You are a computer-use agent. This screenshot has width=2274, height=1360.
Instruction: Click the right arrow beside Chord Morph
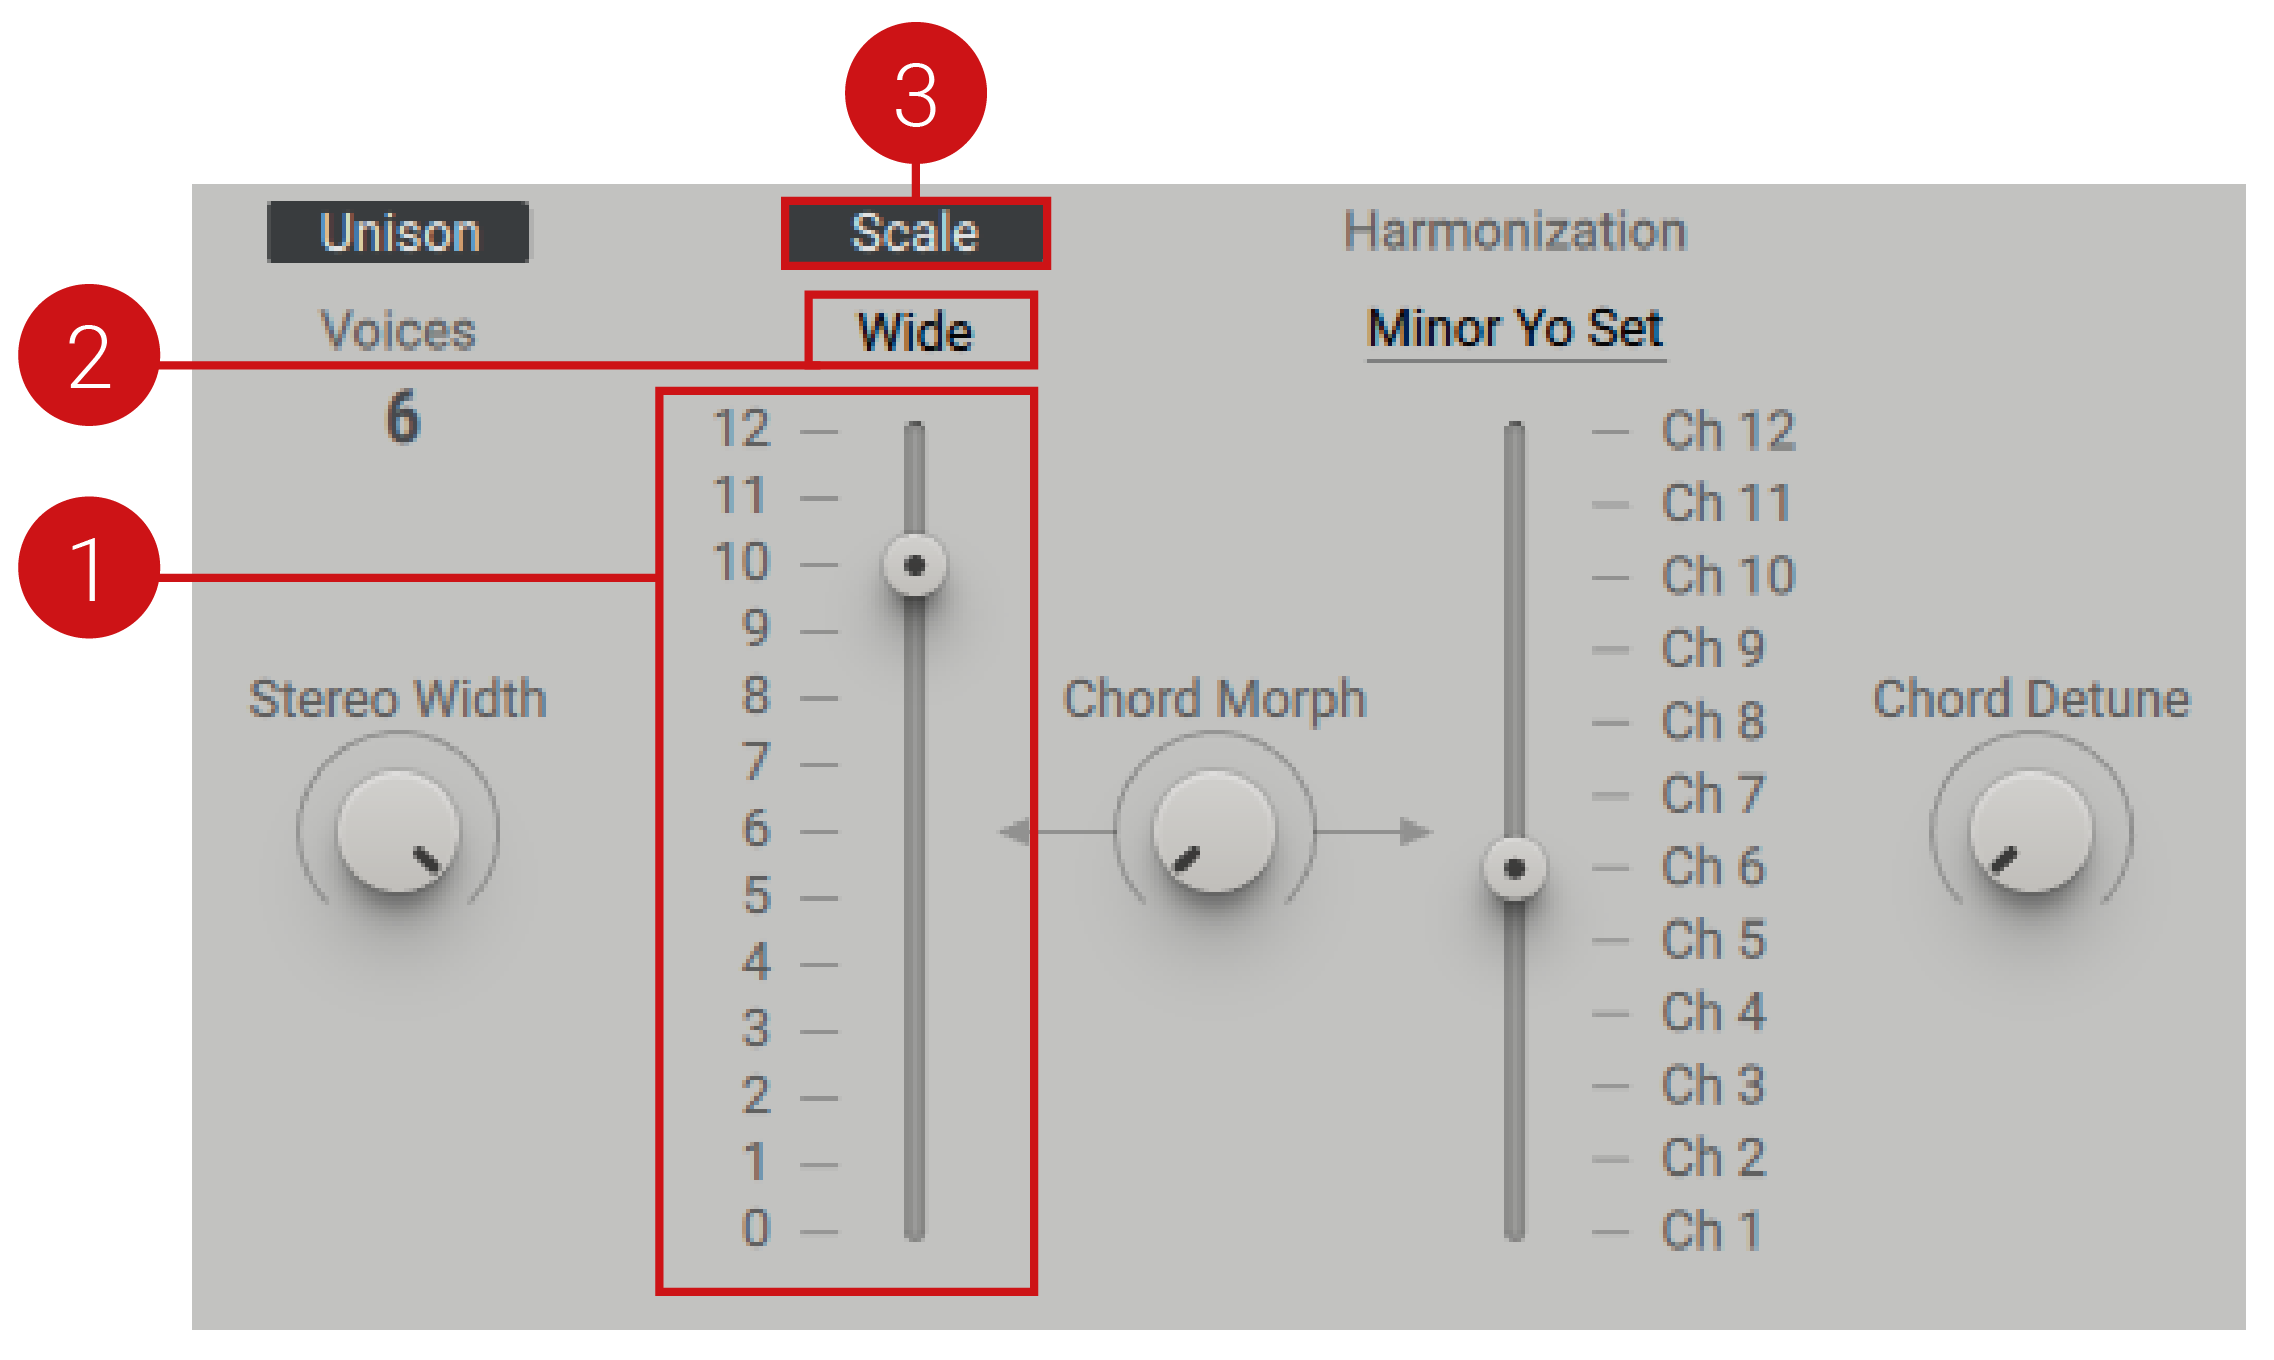[x=1416, y=831]
